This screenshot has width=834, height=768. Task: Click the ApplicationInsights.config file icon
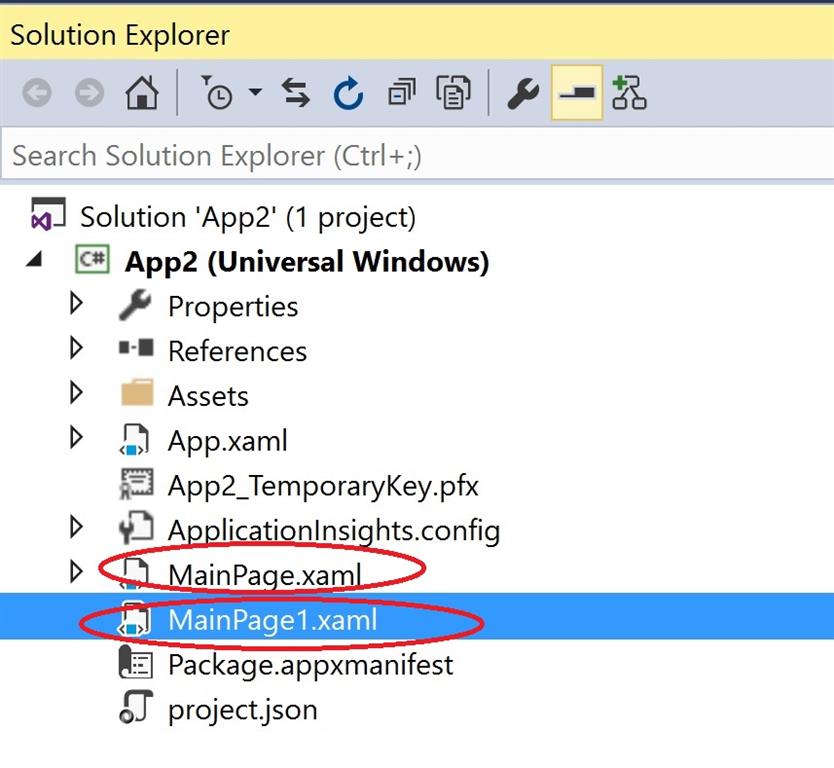coord(136,528)
